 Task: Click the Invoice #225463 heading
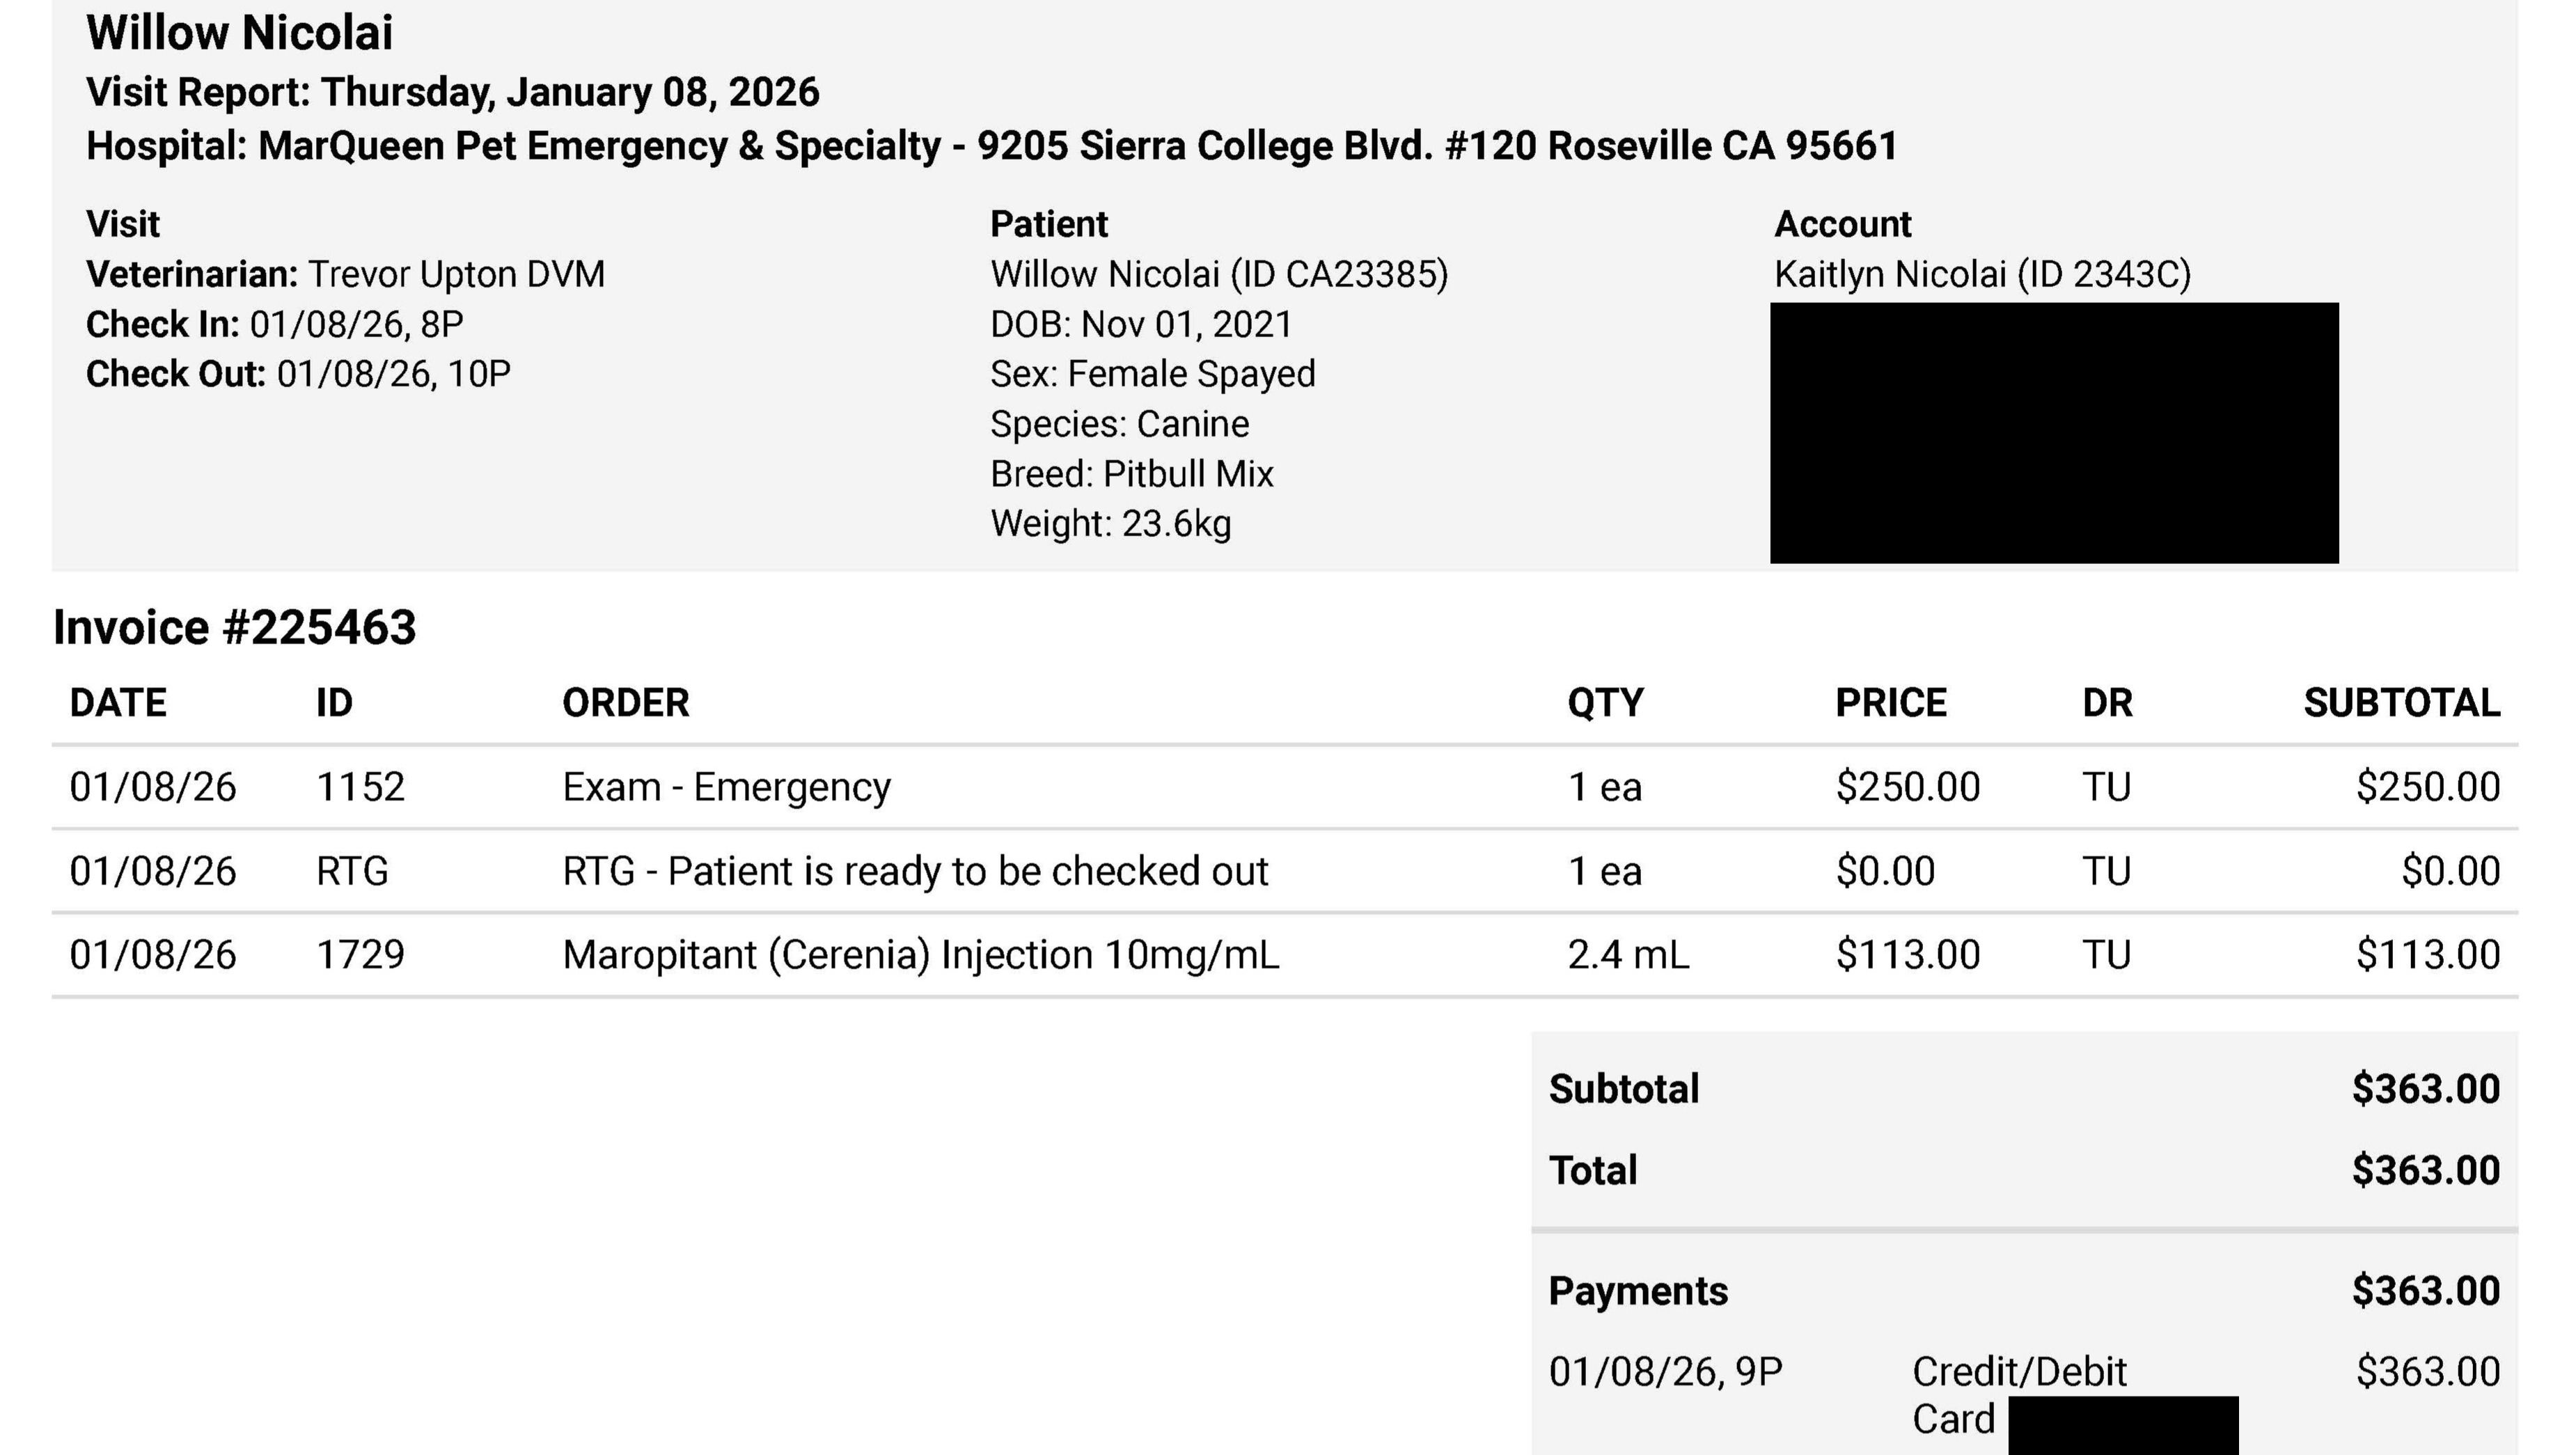click(234, 628)
